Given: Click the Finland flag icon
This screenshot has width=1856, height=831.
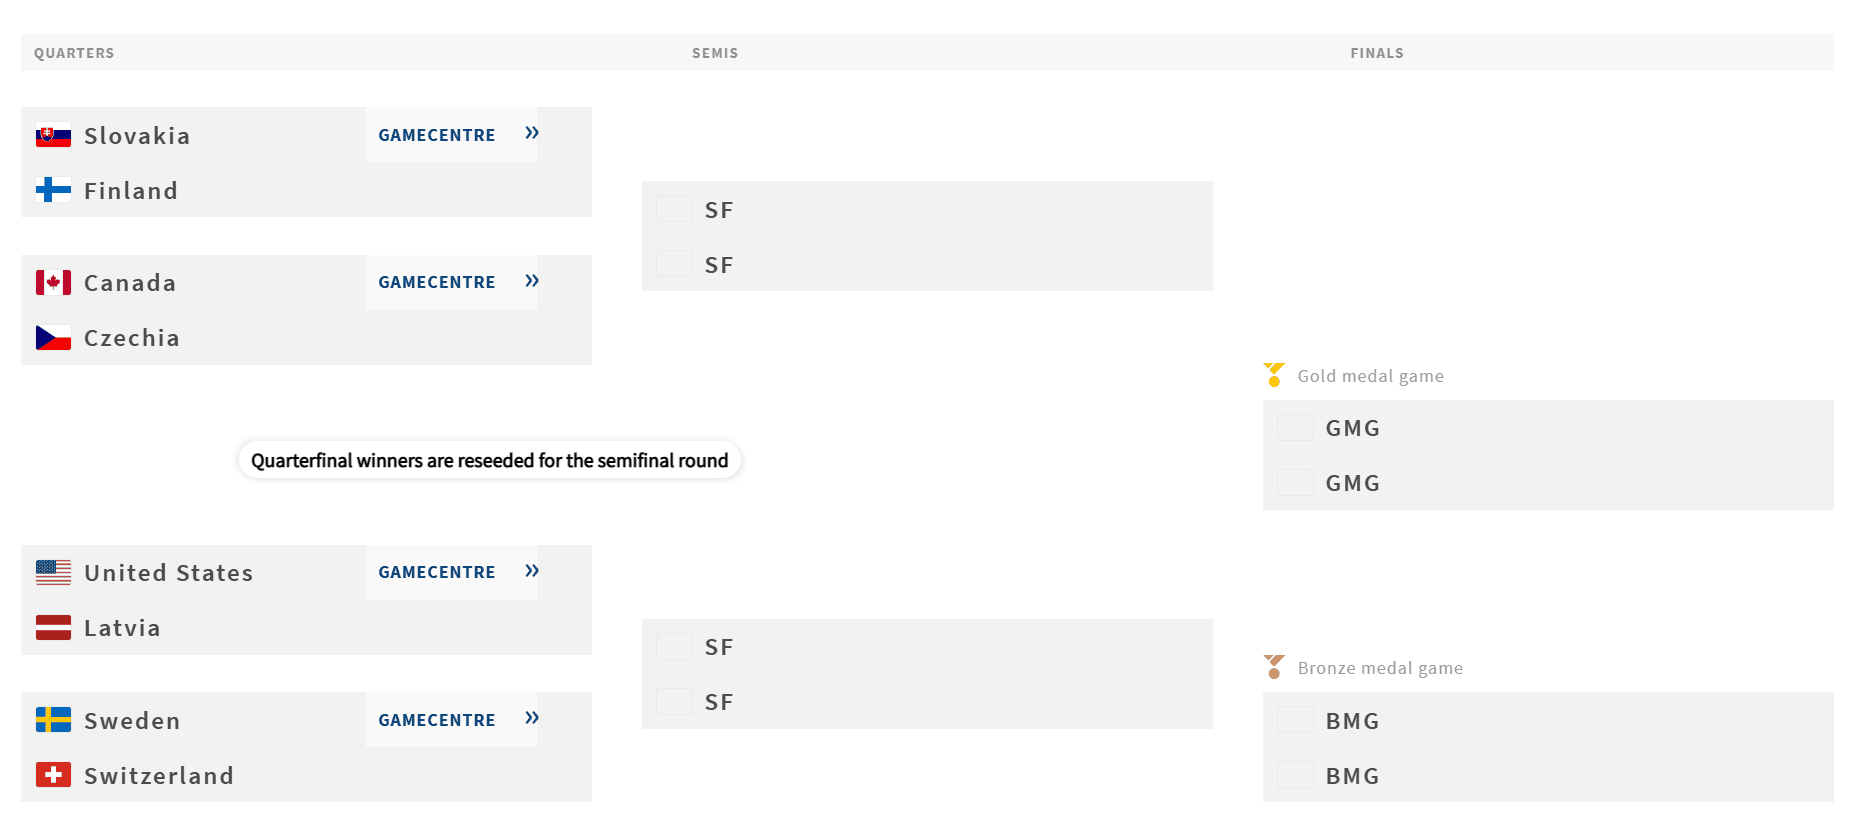Looking at the screenshot, I should [53, 190].
